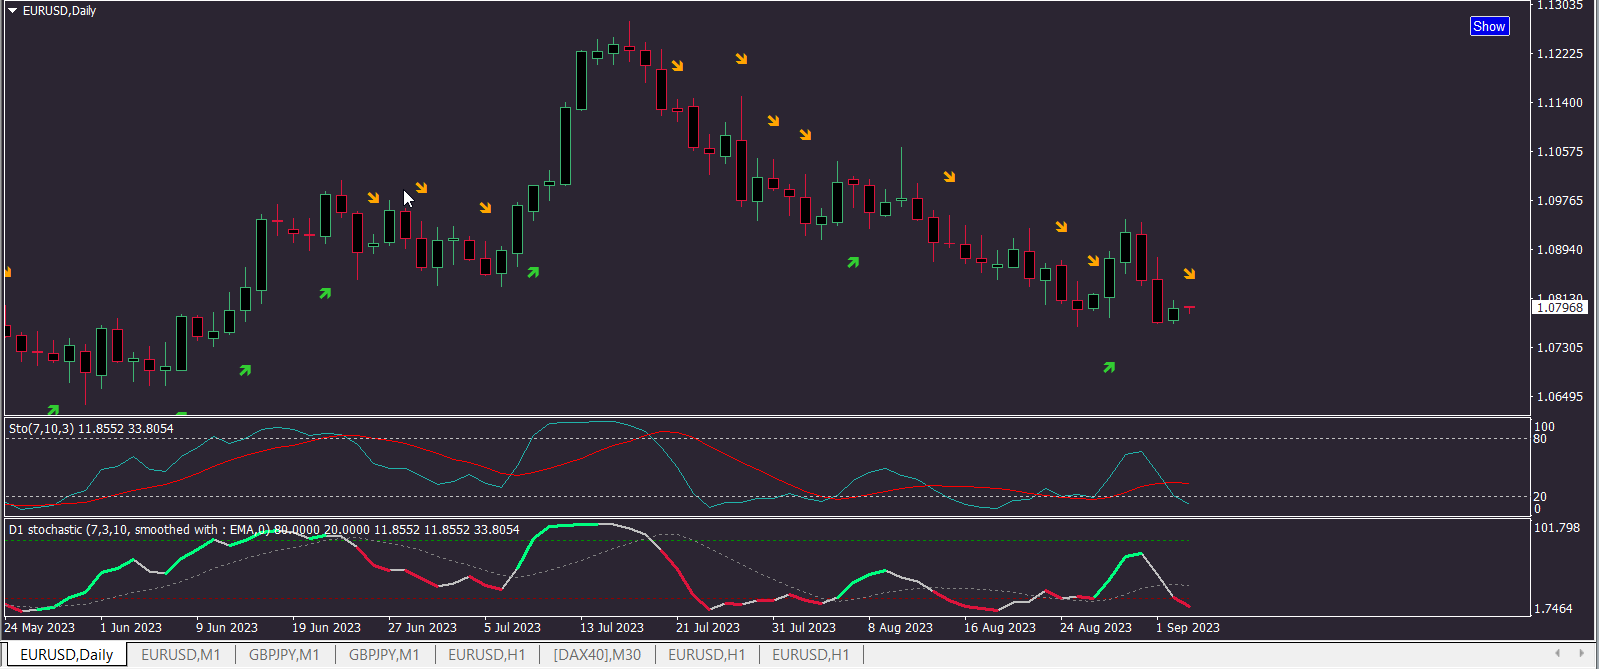Click the 19 Jun 2023 date label

tap(326, 628)
